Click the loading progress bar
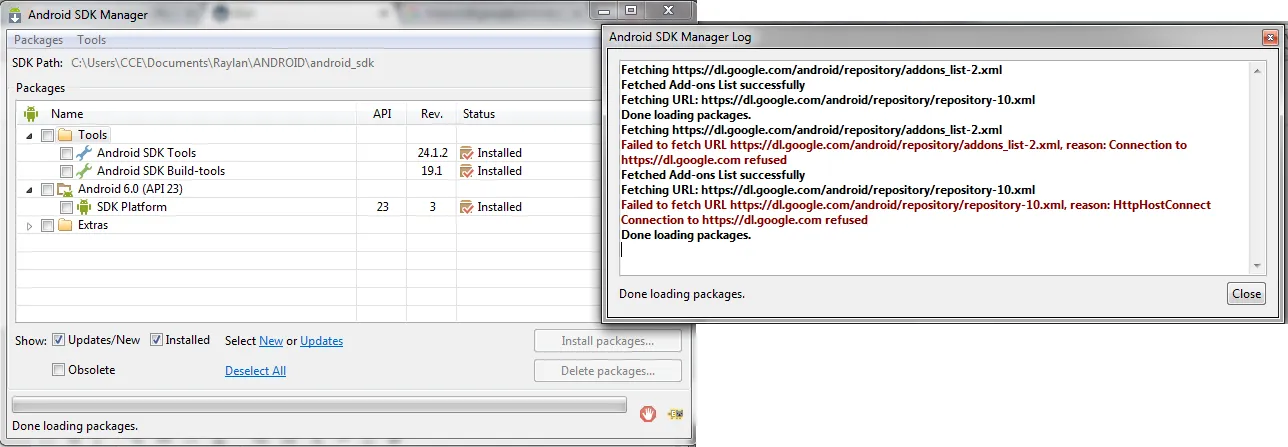This screenshot has height=447, width=1288. (x=319, y=405)
